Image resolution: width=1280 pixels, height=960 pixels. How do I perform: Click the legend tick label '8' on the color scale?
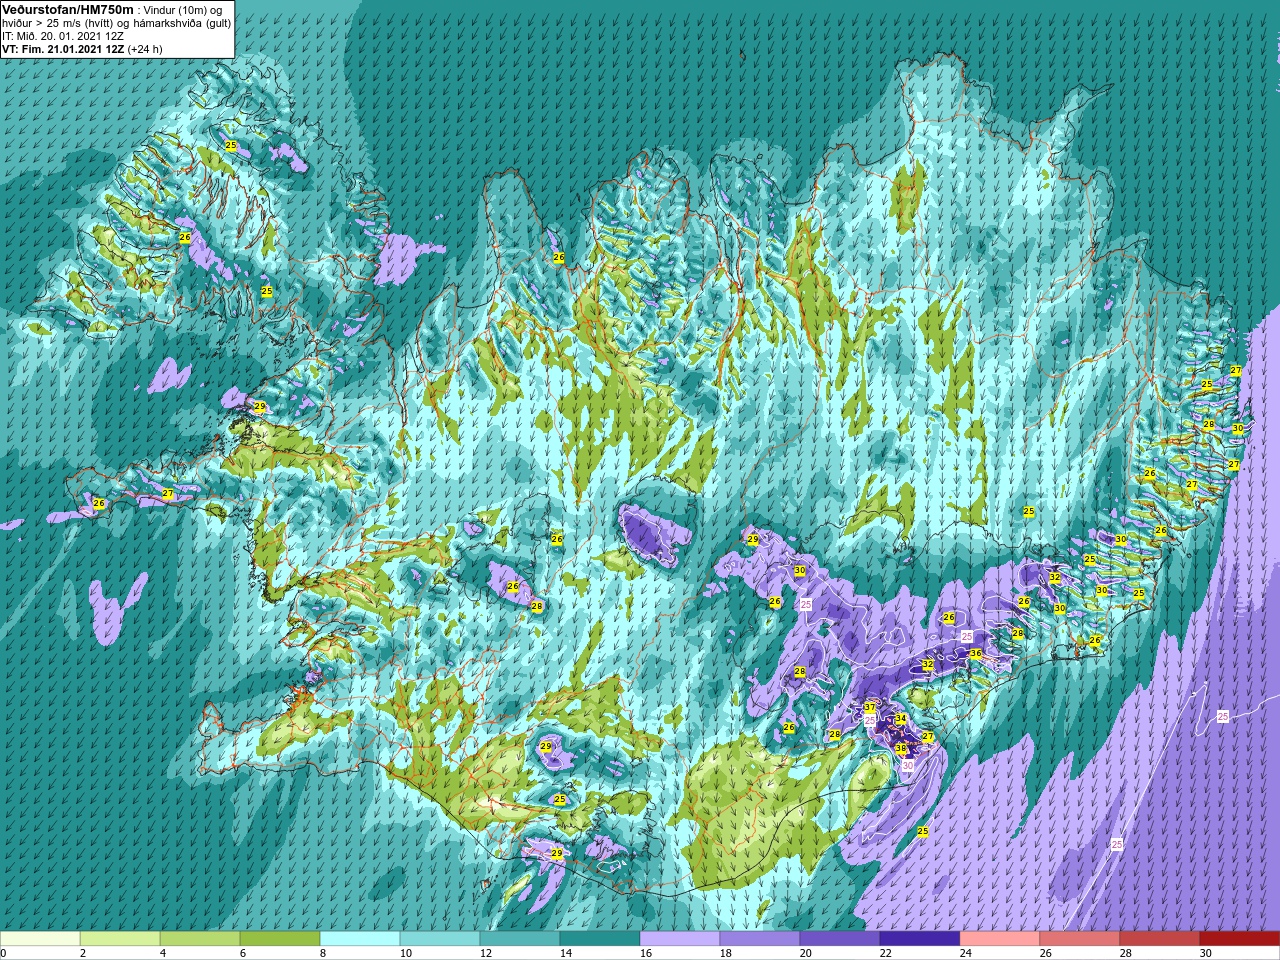323,953
